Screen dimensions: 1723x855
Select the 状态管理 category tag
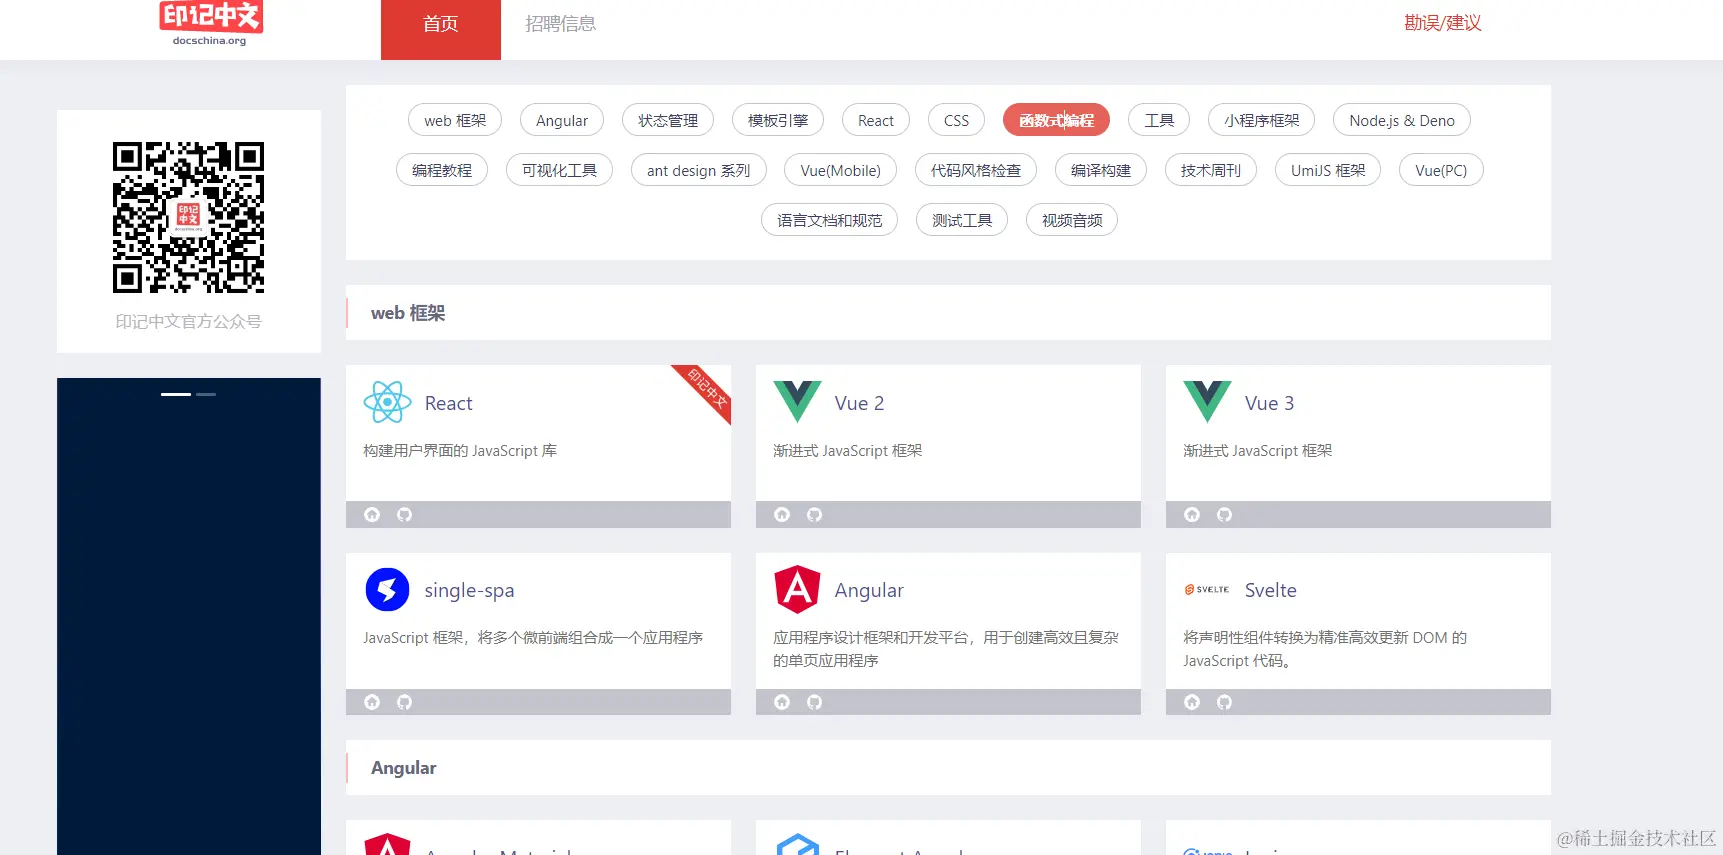668,120
